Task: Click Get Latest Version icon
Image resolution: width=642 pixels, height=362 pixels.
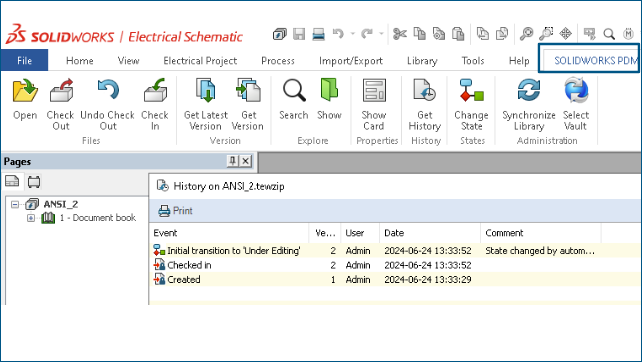Action: click(x=206, y=91)
